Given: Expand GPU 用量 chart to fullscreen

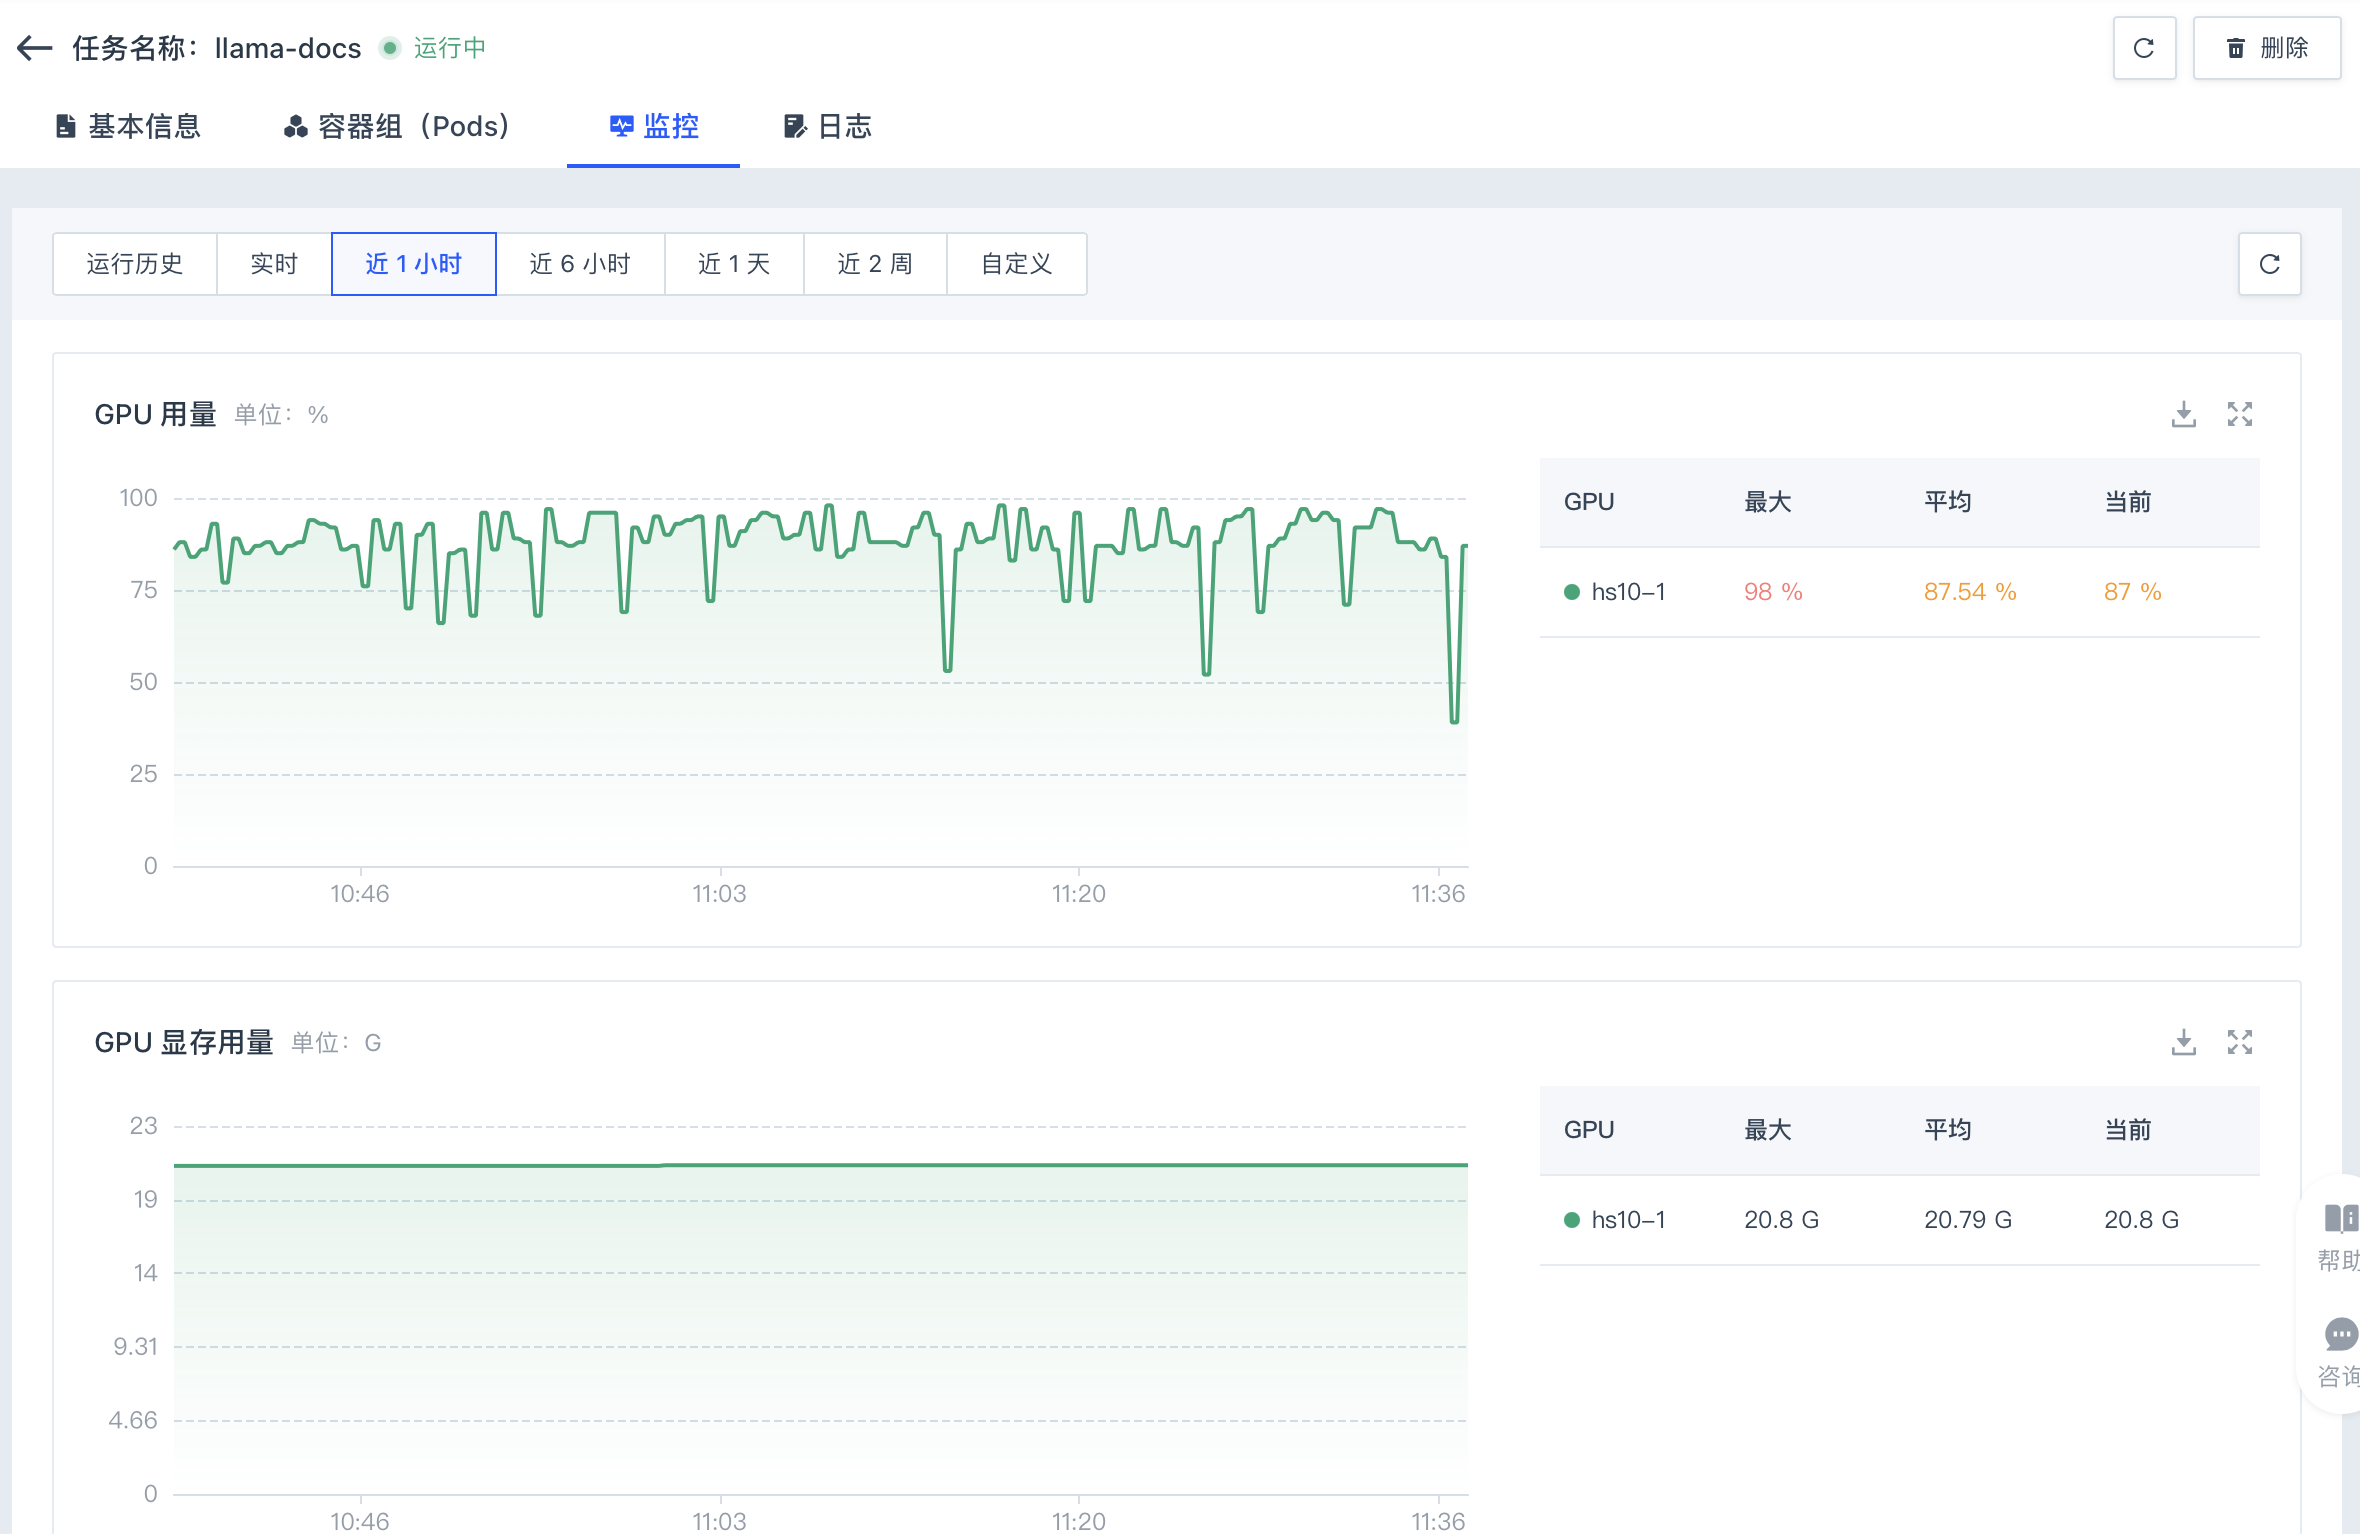Looking at the screenshot, I should tap(2240, 414).
